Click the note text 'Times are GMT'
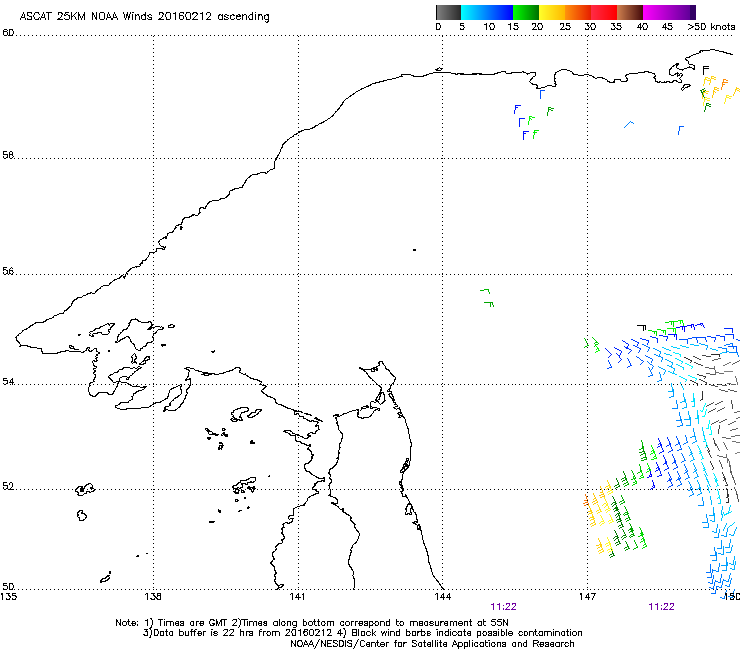Screen dimensions: 740x650 coord(193,623)
